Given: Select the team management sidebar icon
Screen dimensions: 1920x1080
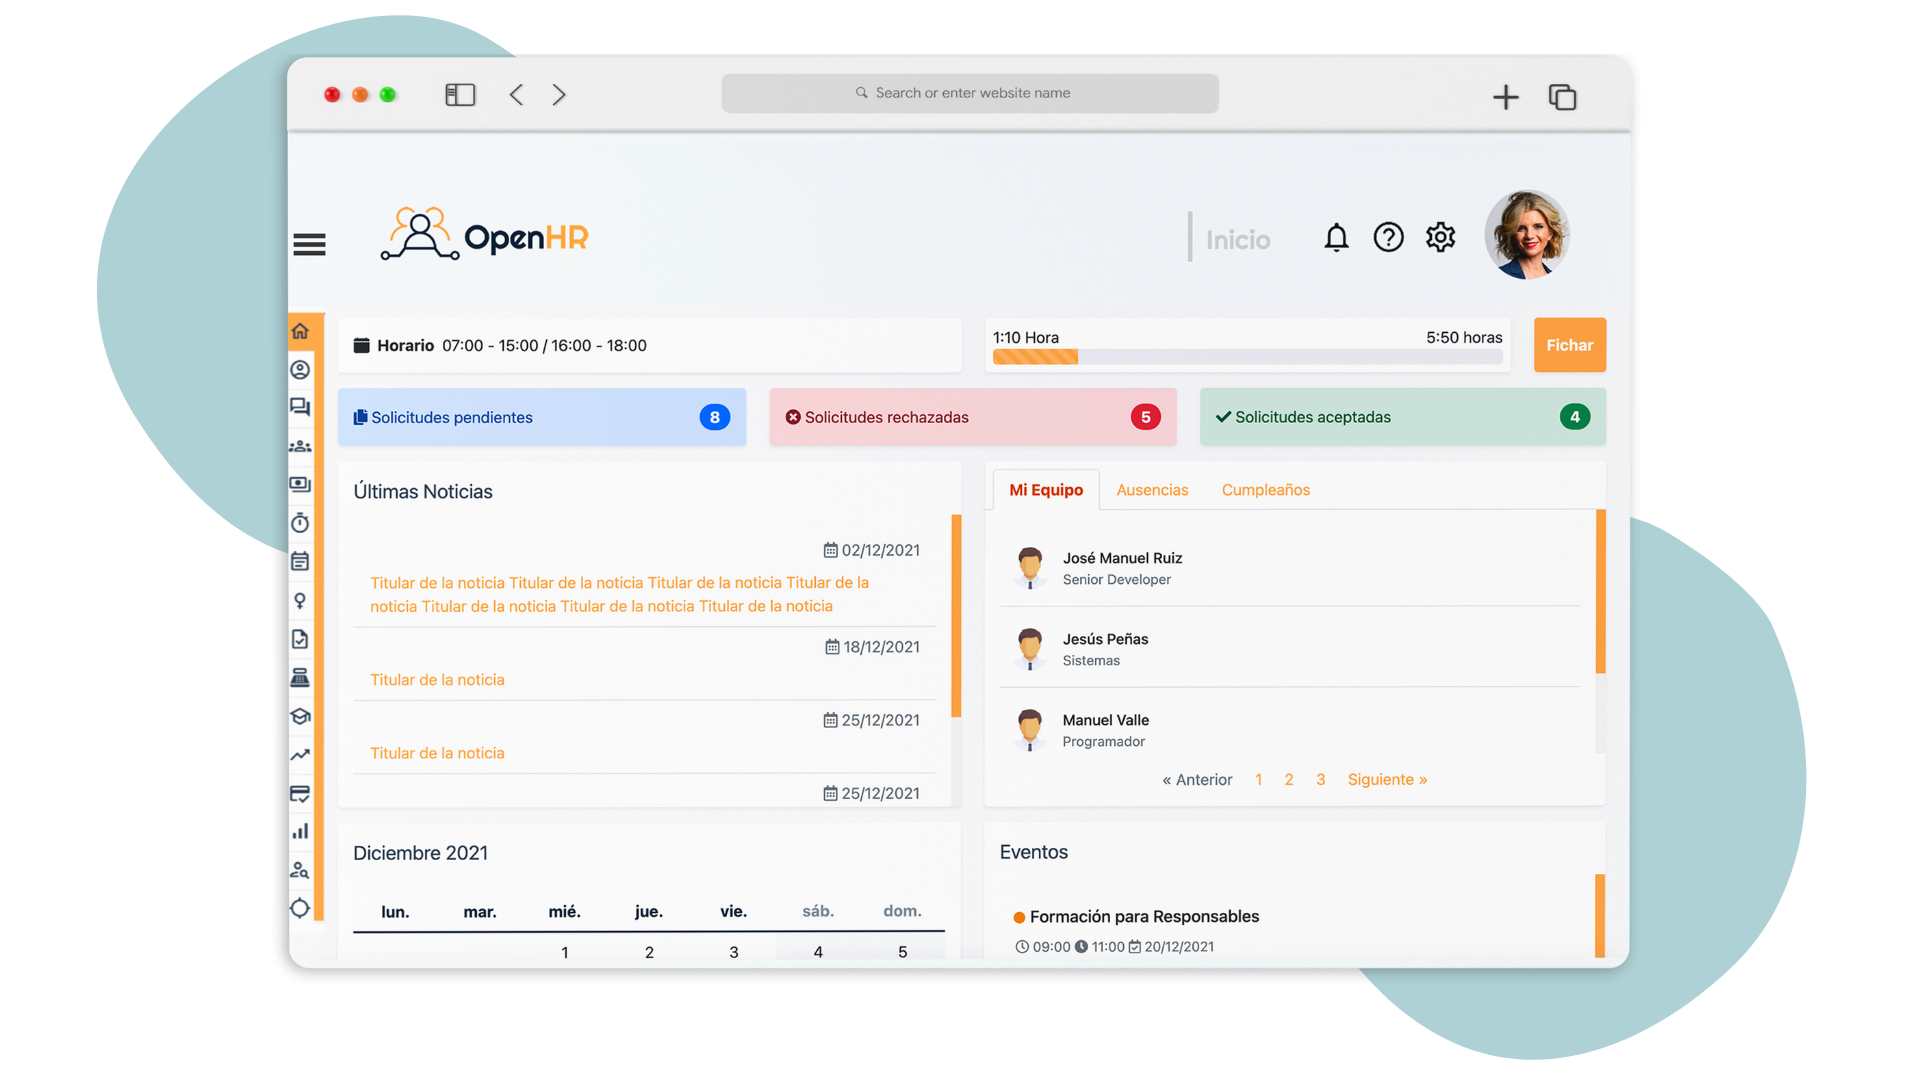Looking at the screenshot, I should [300, 445].
